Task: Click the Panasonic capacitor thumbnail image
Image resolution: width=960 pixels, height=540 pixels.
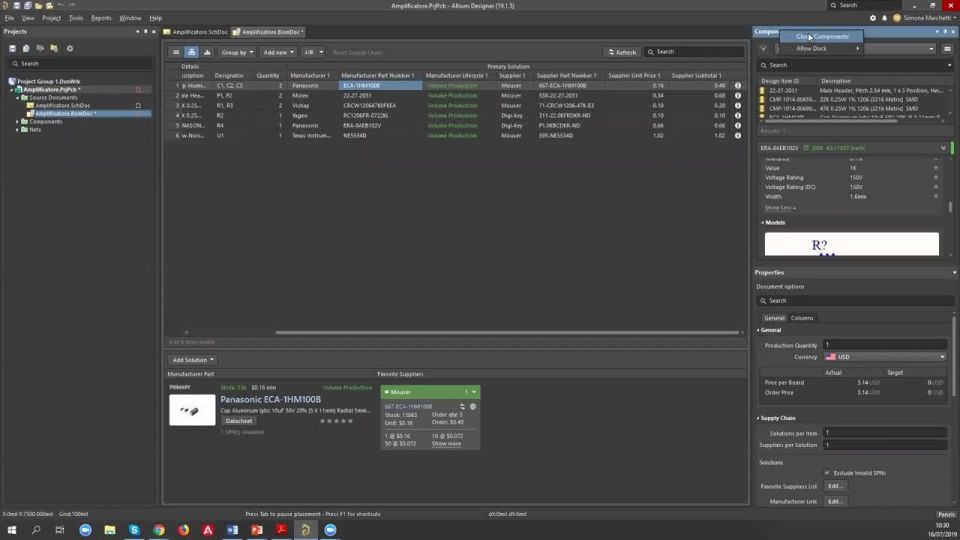Action: [192, 410]
